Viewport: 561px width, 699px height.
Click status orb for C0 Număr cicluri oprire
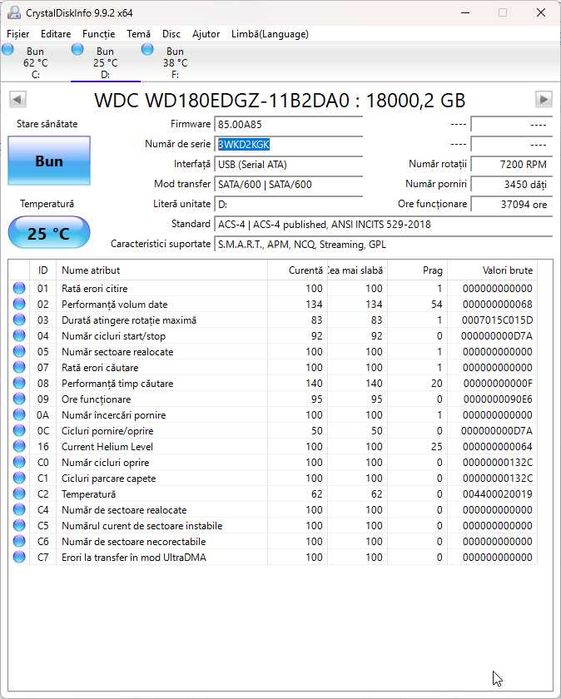point(19,462)
